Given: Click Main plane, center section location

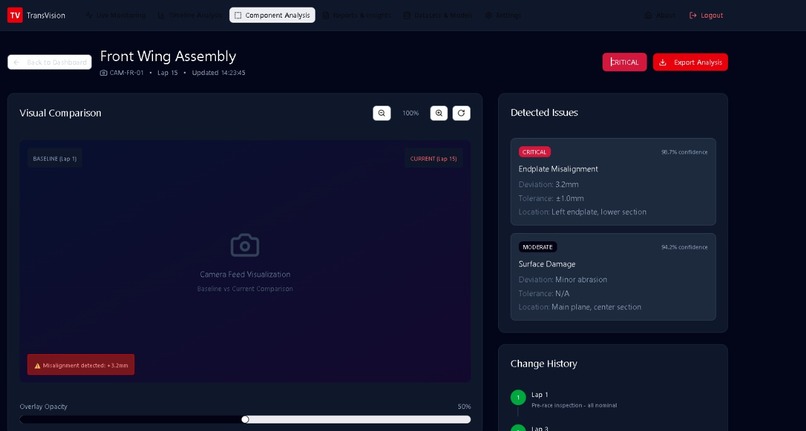Looking at the screenshot, I should (596, 307).
